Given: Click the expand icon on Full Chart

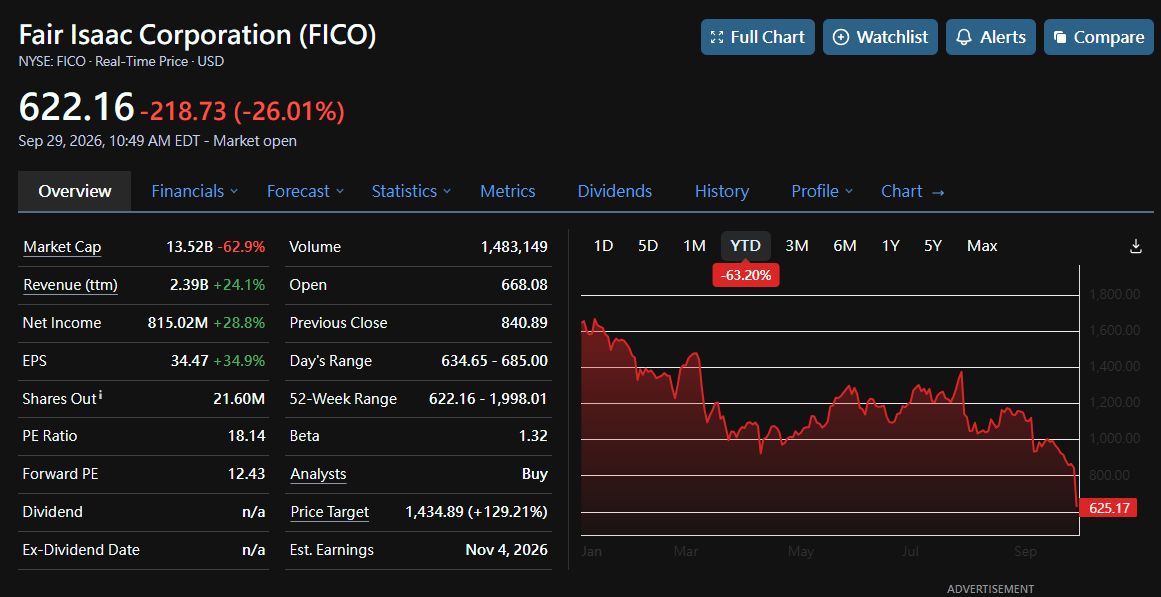Looking at the screenshot, I should 717,37.
